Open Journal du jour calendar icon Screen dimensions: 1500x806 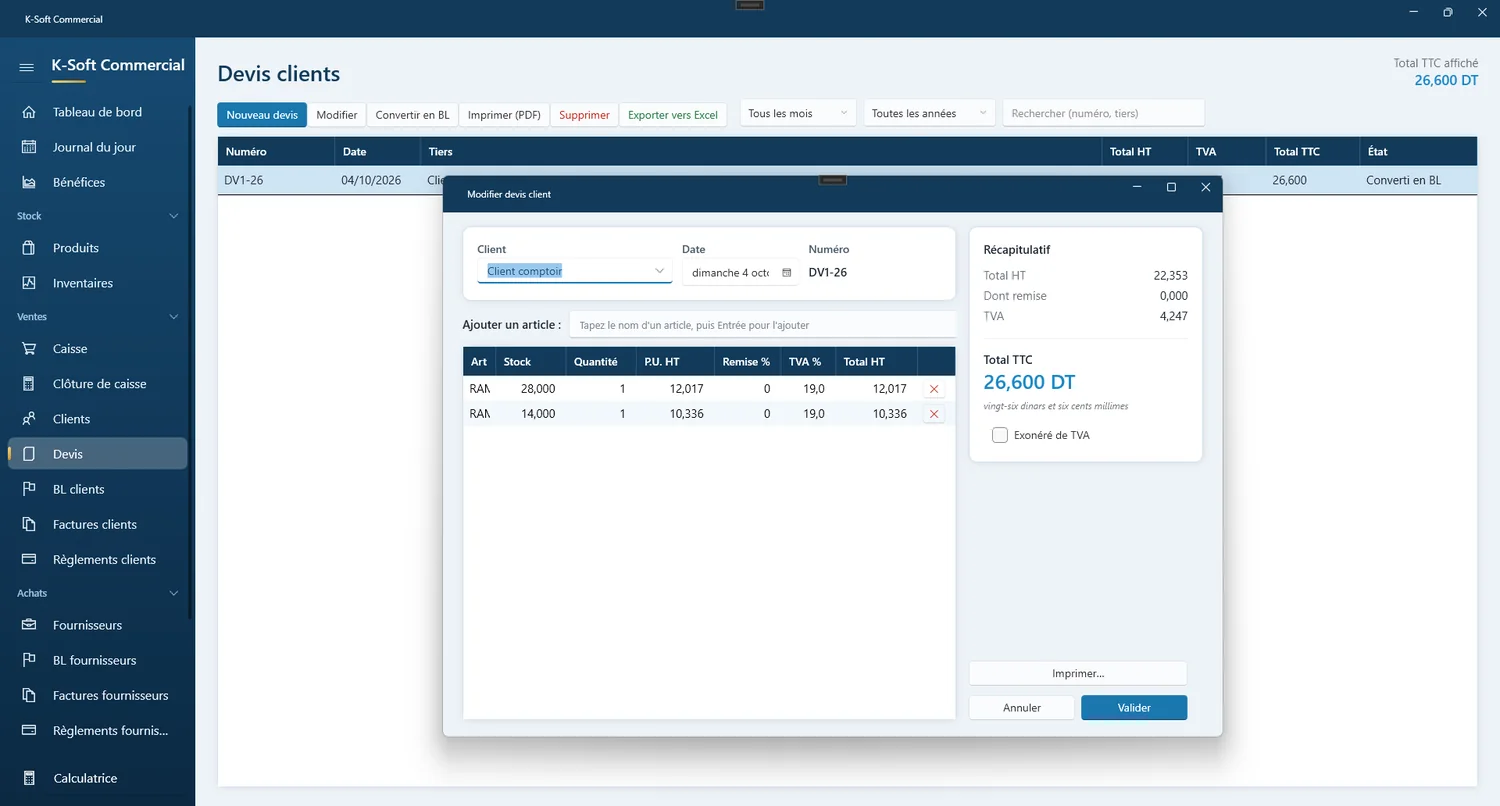[29, 147]
